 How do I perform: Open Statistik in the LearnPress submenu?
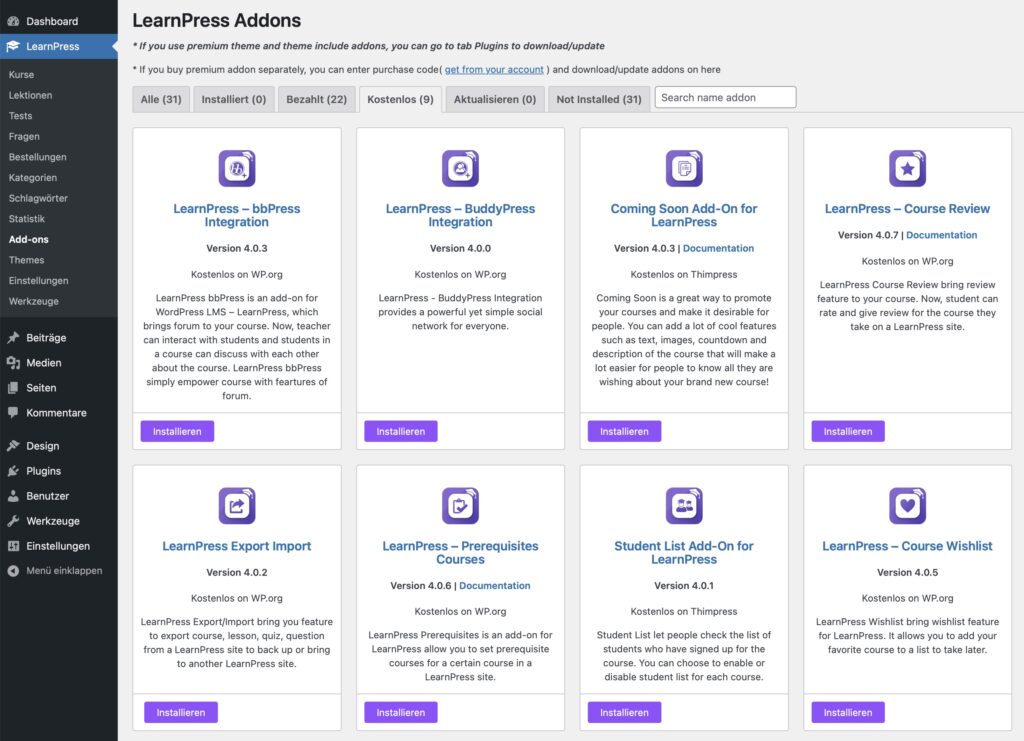pos(27,219)
